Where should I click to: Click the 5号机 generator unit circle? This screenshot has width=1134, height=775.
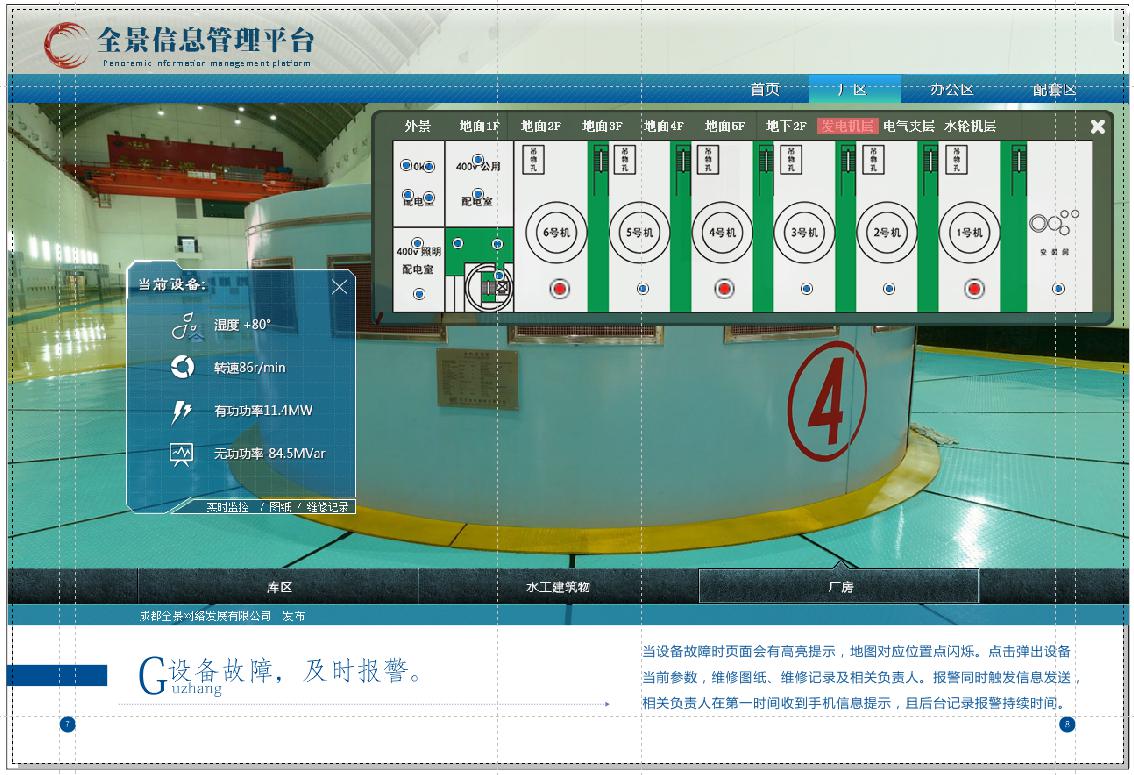(x=639, y=233)
